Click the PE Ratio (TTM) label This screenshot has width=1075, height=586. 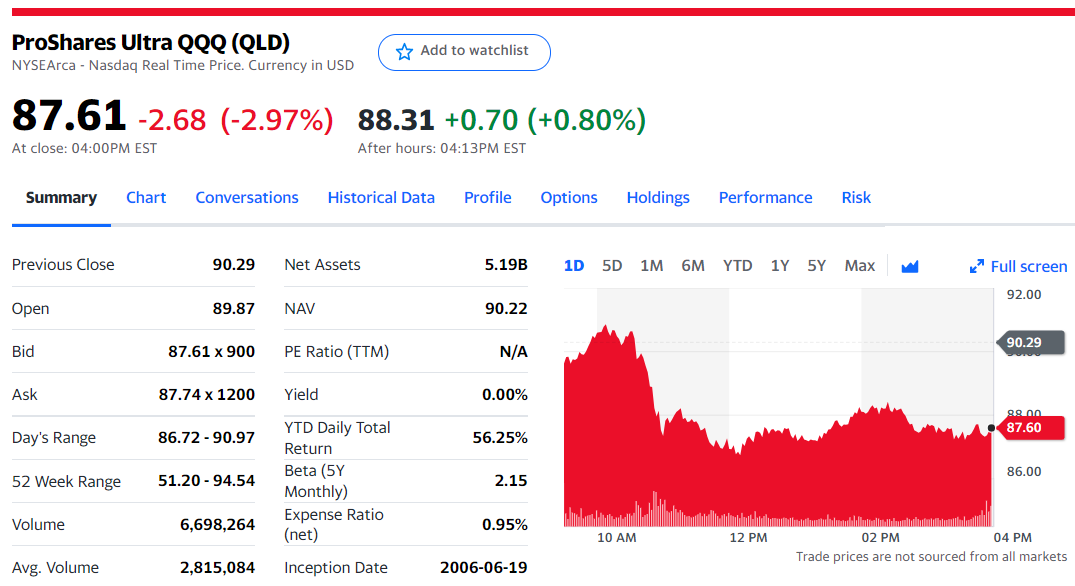337,352
